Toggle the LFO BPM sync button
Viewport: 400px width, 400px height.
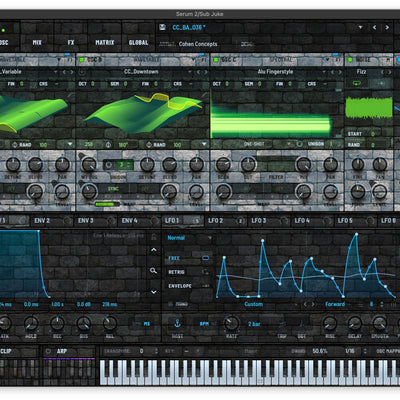204,324
